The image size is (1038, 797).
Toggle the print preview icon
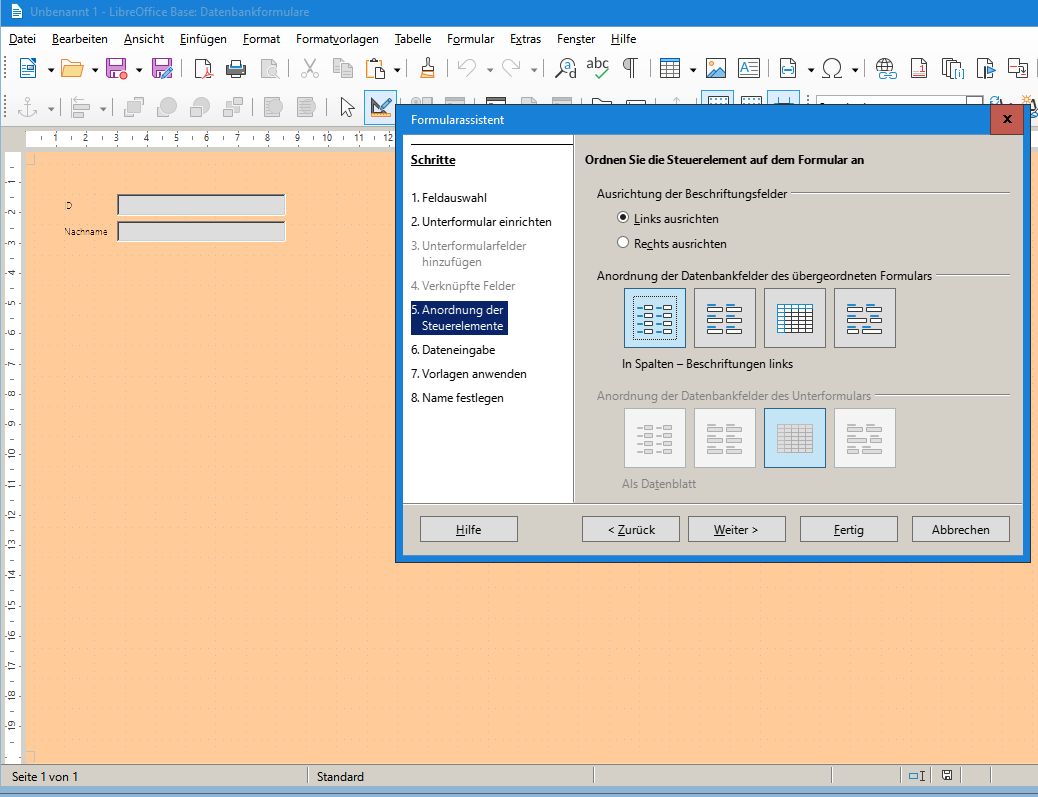tap(269, 68)
